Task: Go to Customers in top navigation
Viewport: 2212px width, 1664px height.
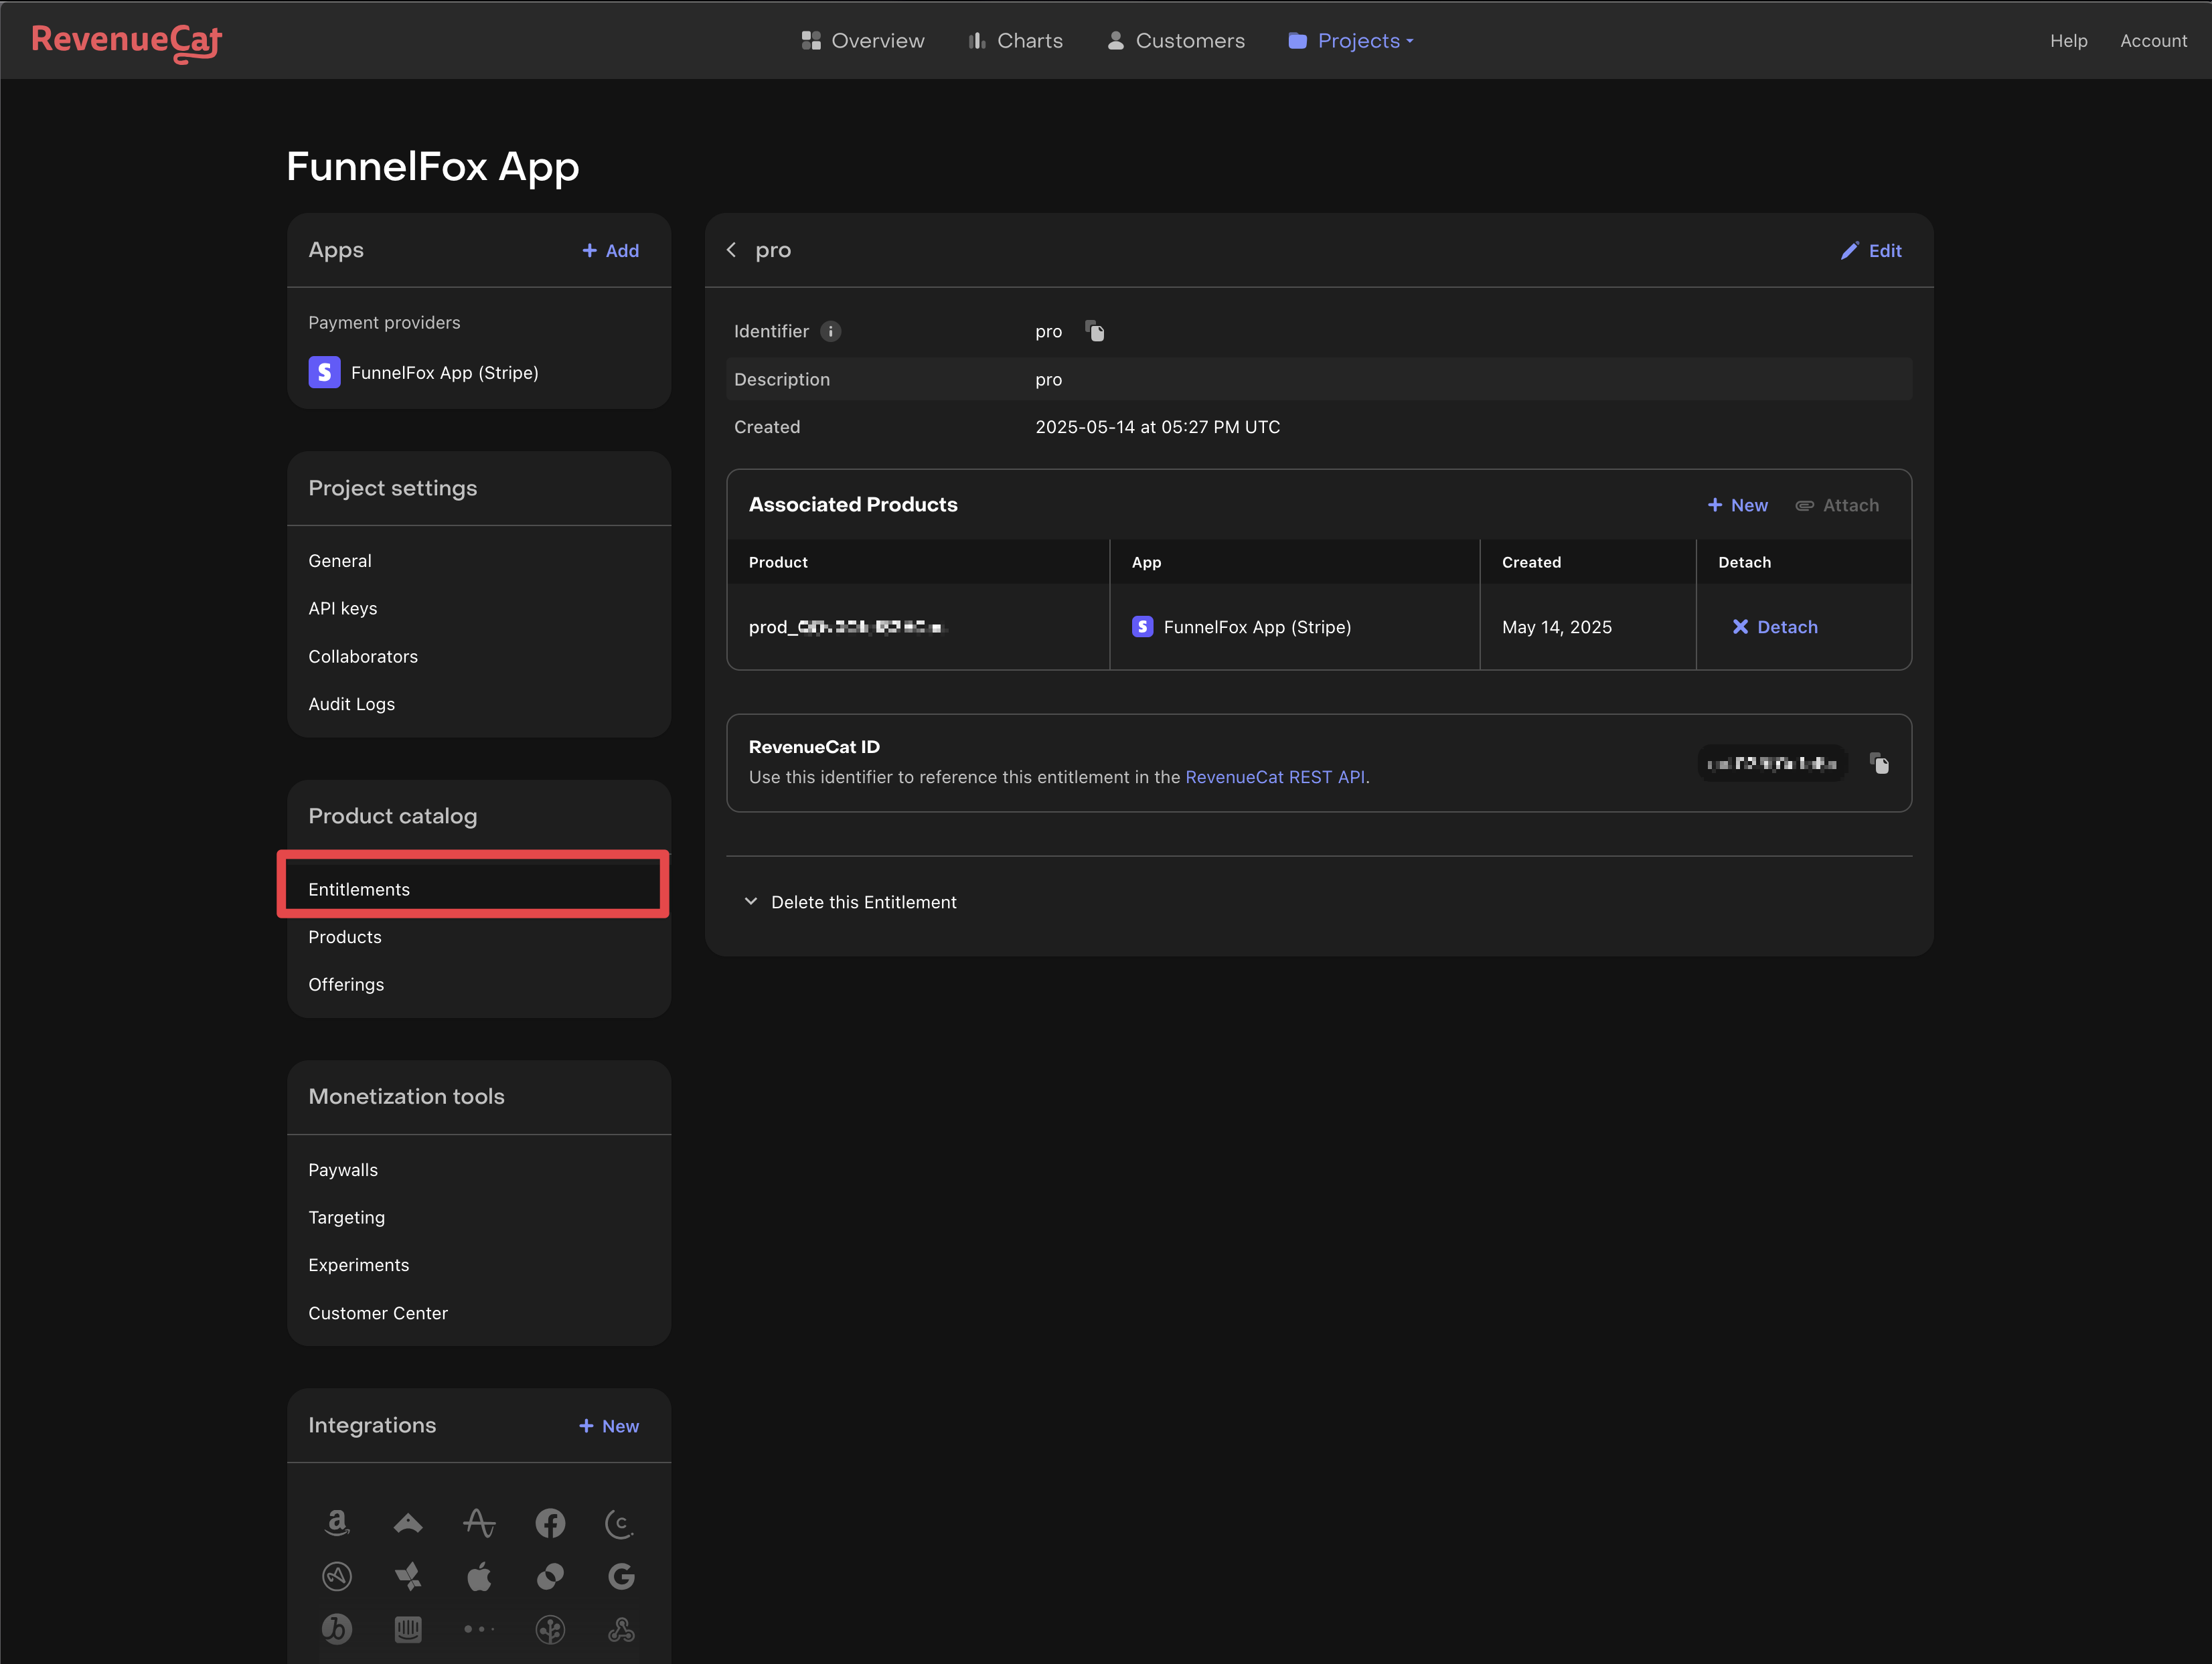Action: coord(1176,41)
